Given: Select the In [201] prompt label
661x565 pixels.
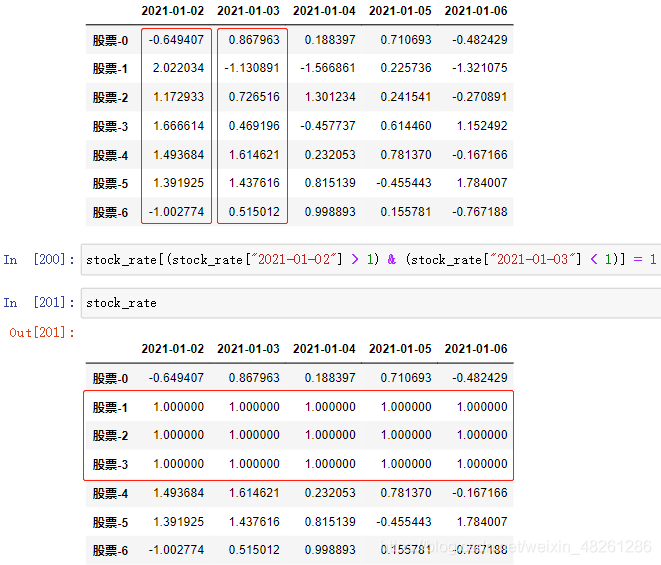Looking at the screenshot, I should click(x=39, y=303).
